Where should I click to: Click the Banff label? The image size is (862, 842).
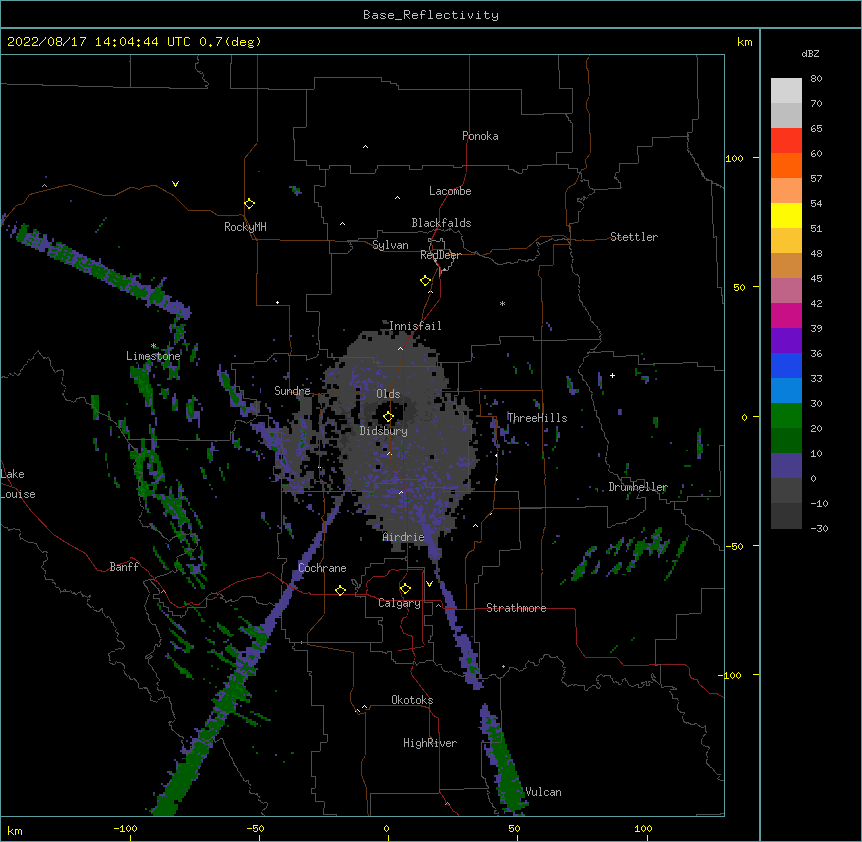pos(124,567)
